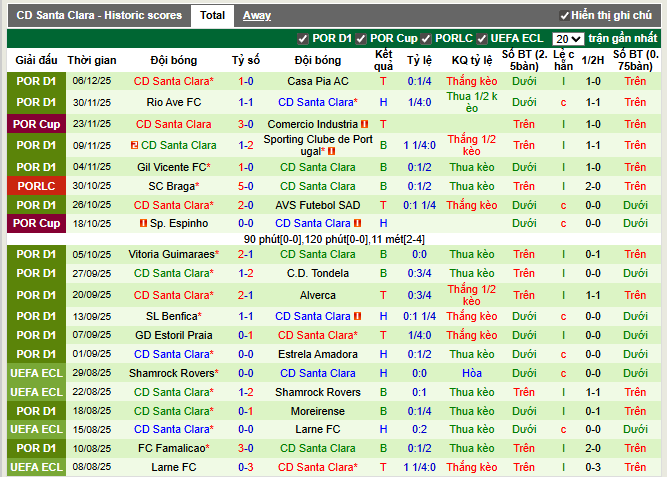The image size is (667, 477).
Task: Click the PORLC league label
Action: click(x=37, y=186)
